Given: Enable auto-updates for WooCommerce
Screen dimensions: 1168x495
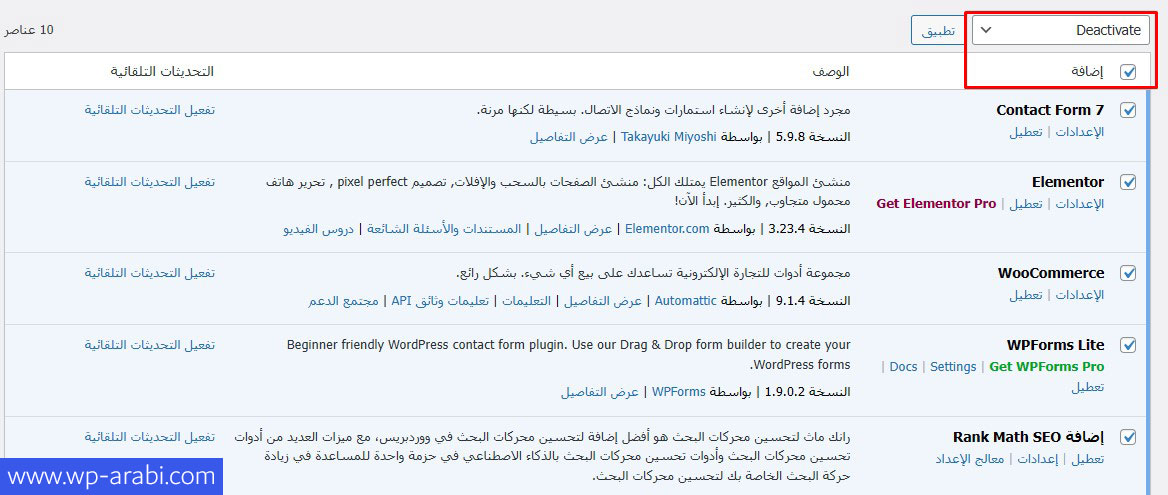Looking at the screenshot, I should click(149, 273).
